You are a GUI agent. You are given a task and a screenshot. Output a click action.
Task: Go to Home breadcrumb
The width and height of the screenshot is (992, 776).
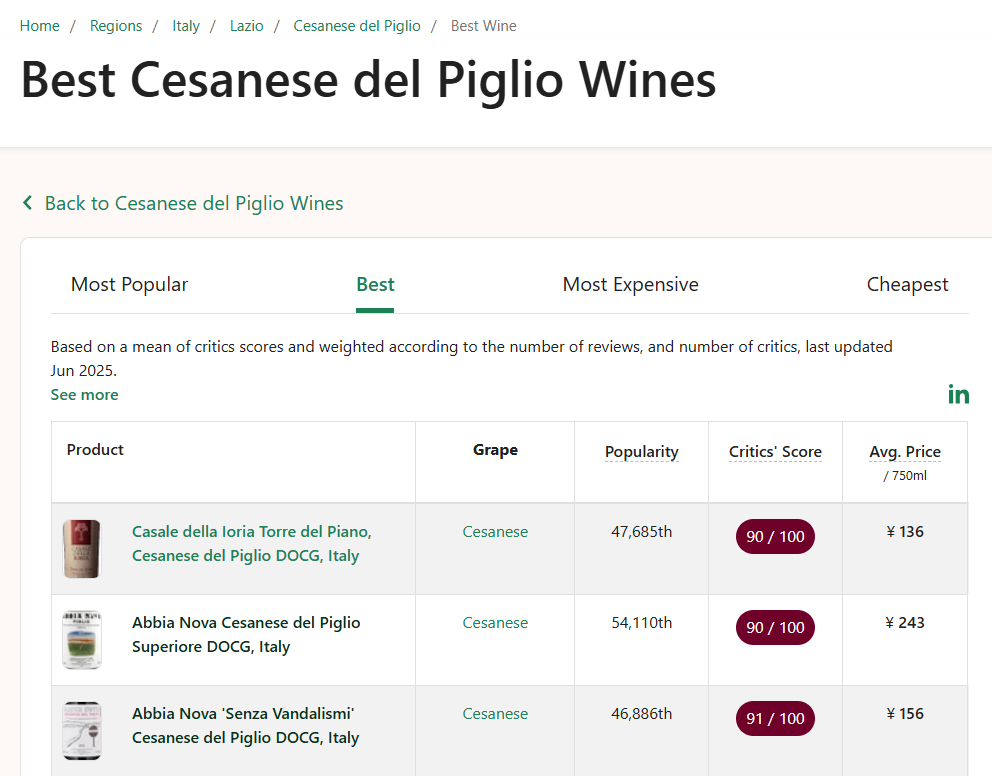click(x=40, y=26)
